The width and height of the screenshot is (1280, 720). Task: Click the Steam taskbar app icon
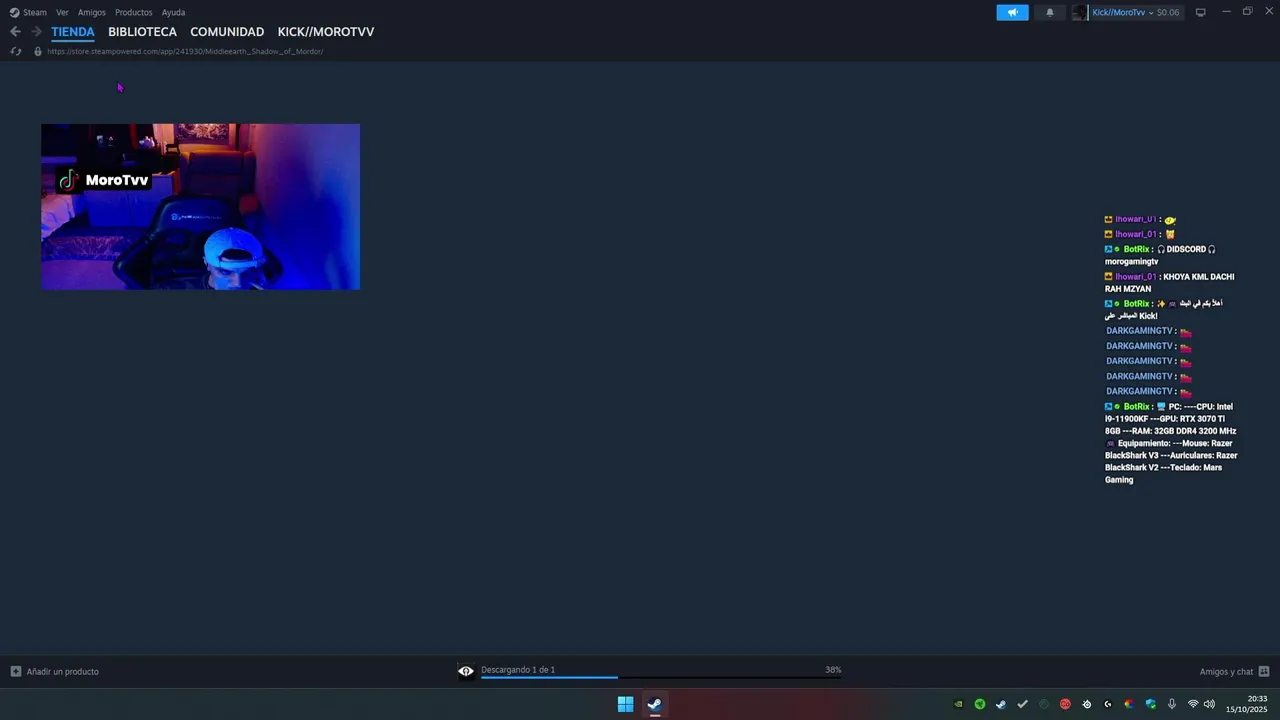coord(654,704)
